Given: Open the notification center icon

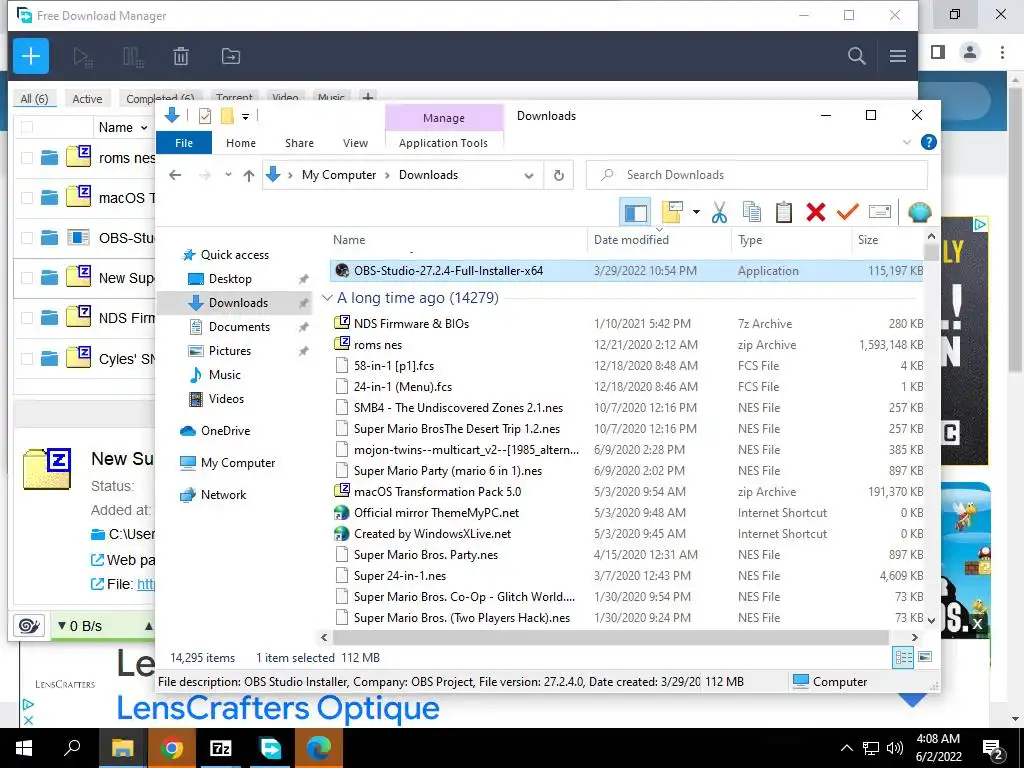Looking at the screenshot, I should pos(993,748).
